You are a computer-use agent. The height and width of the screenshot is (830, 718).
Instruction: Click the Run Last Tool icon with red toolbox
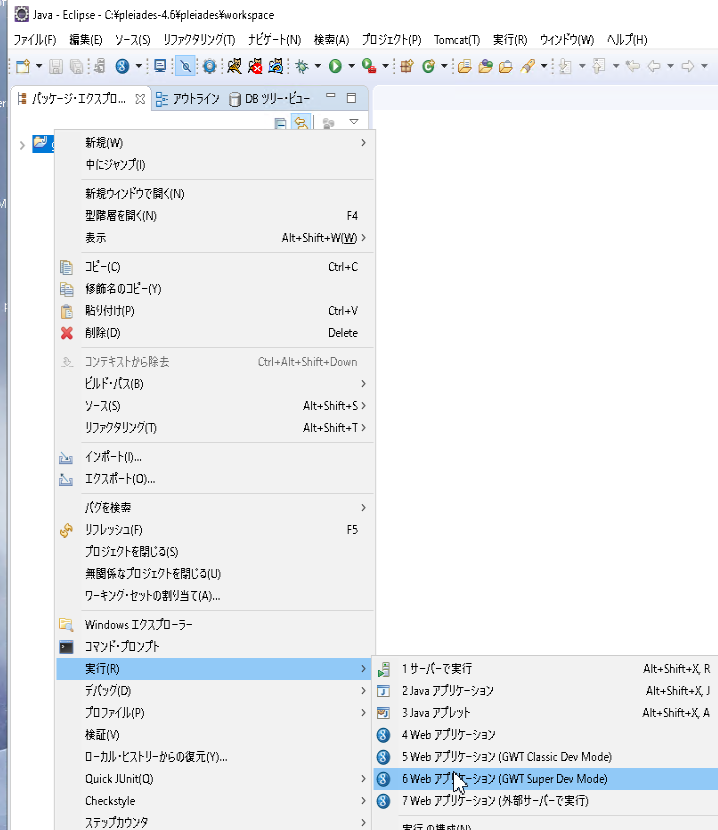point(369,66)
